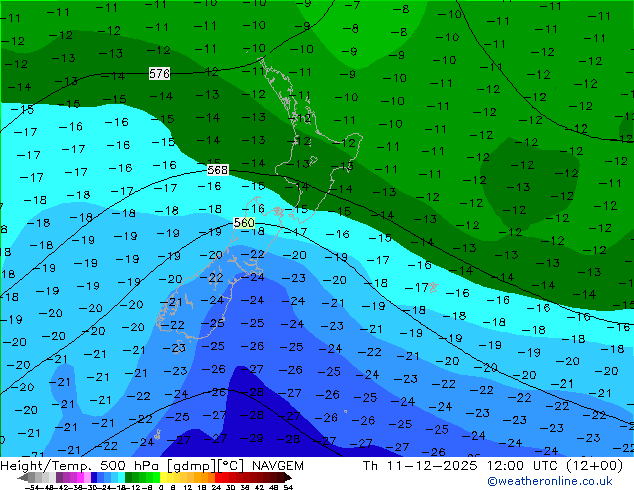This screenshot has height=490, width=634.
Task: Click the -29 temperature value on map
Action: (x=251, y=438)
